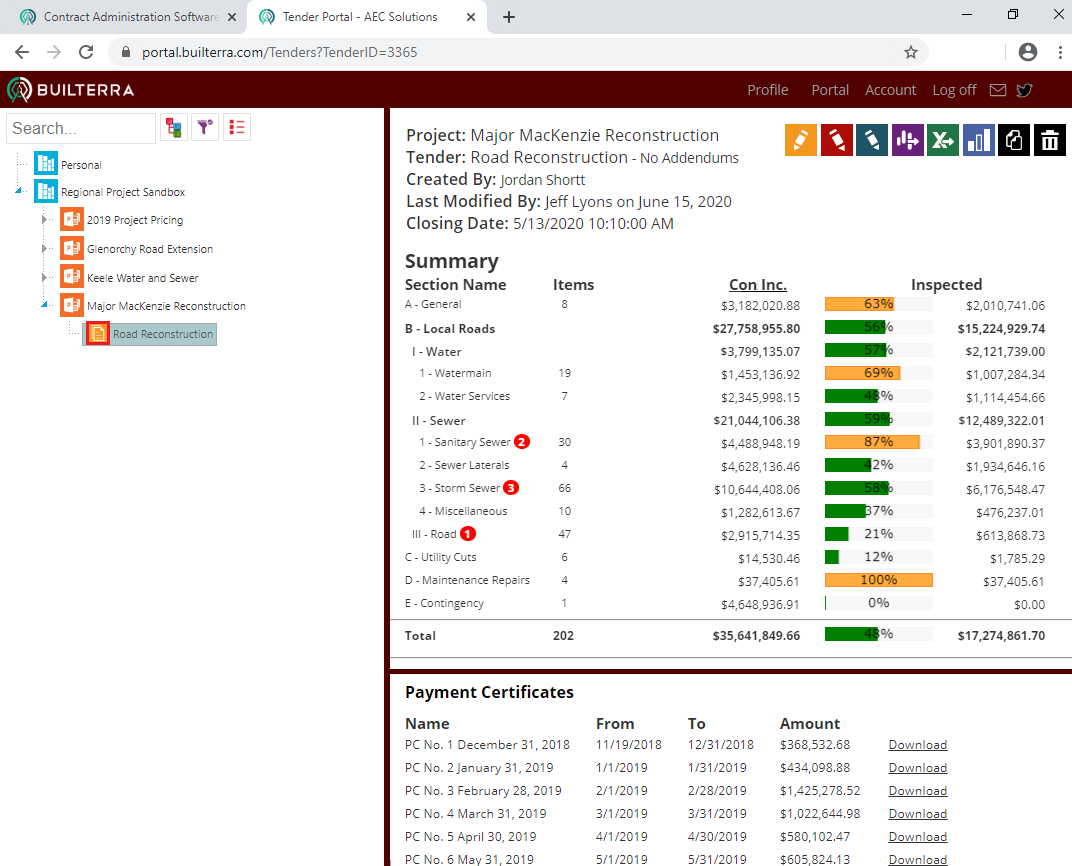Click Log off
The width and height of the screenshot is (1072, 866).
pyautogui.click(x=954, y=90)
